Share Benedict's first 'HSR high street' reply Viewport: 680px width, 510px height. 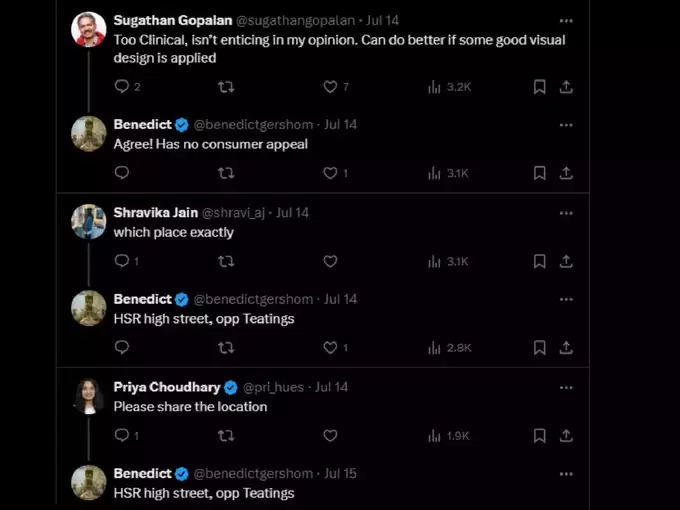(566, 347)
